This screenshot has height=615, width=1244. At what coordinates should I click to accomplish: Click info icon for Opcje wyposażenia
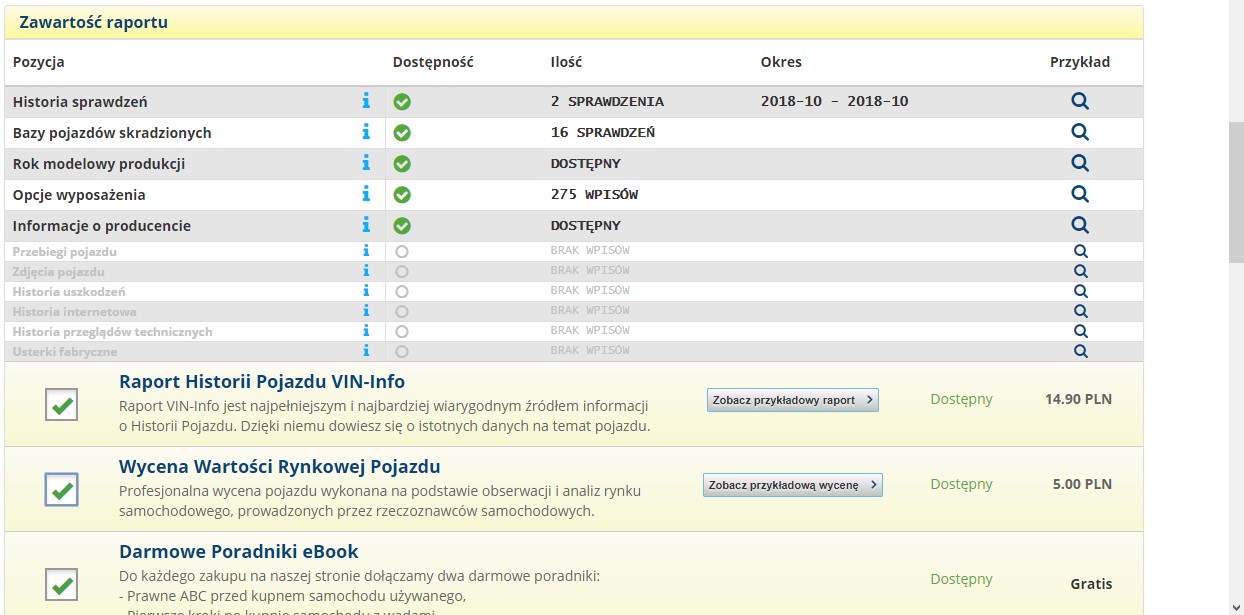(x=366, y=194)
